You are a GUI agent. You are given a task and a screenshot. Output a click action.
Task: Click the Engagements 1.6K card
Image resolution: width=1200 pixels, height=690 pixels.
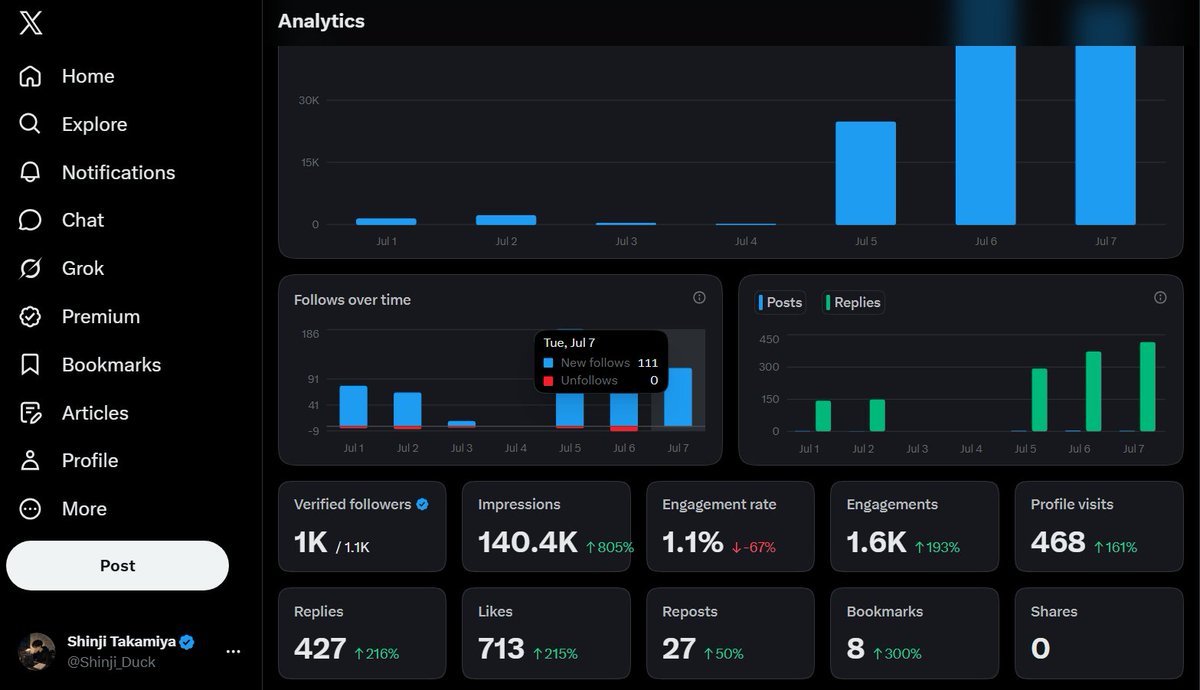point(914,527)
